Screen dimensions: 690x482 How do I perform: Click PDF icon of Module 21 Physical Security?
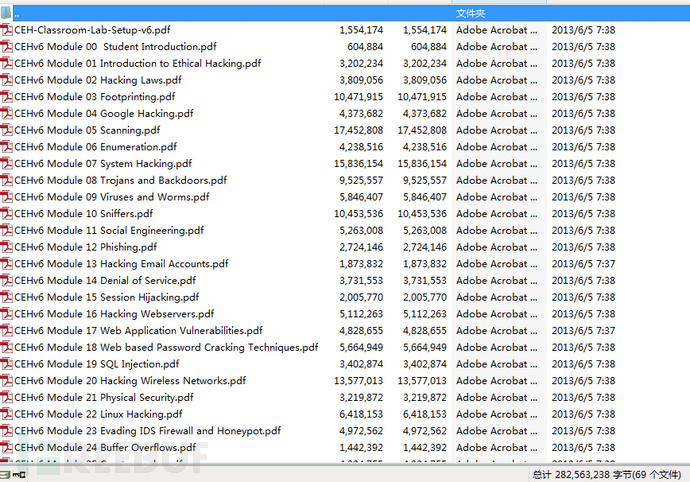coord(6,398)
